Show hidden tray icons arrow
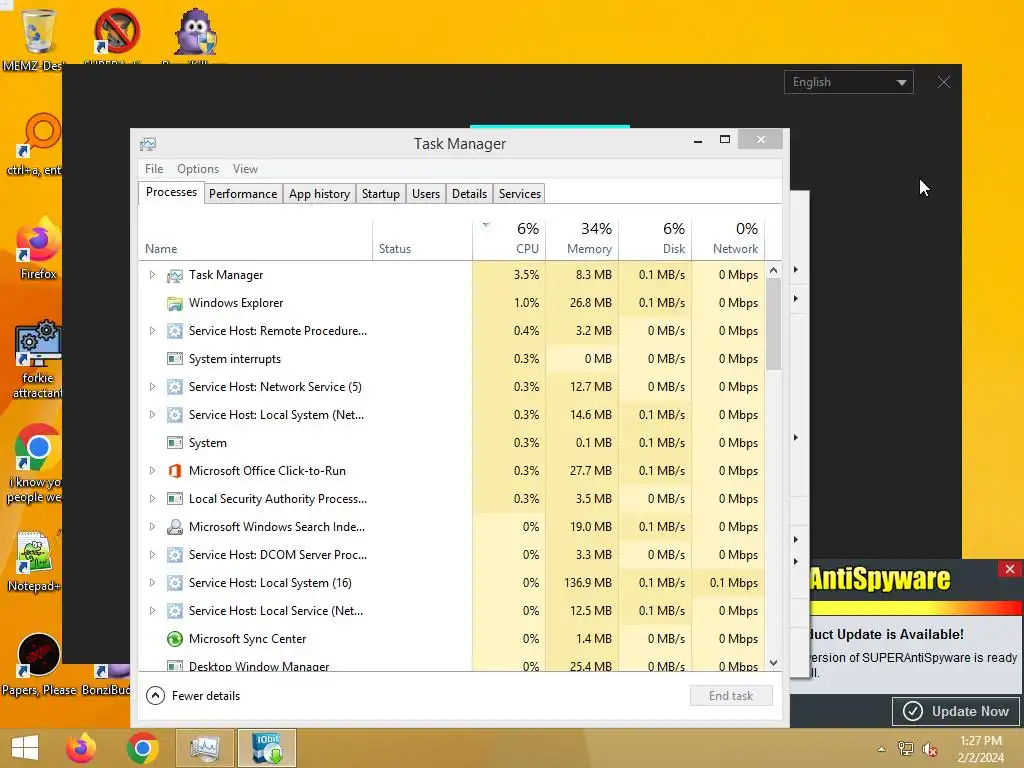 [x=882, y=749]
